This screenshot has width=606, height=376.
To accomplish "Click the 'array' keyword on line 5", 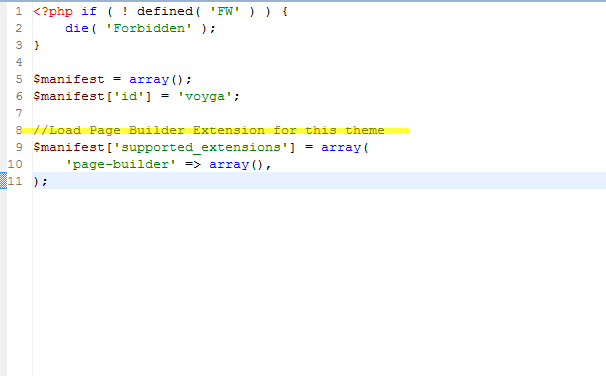I will click(x=149, y=79).
